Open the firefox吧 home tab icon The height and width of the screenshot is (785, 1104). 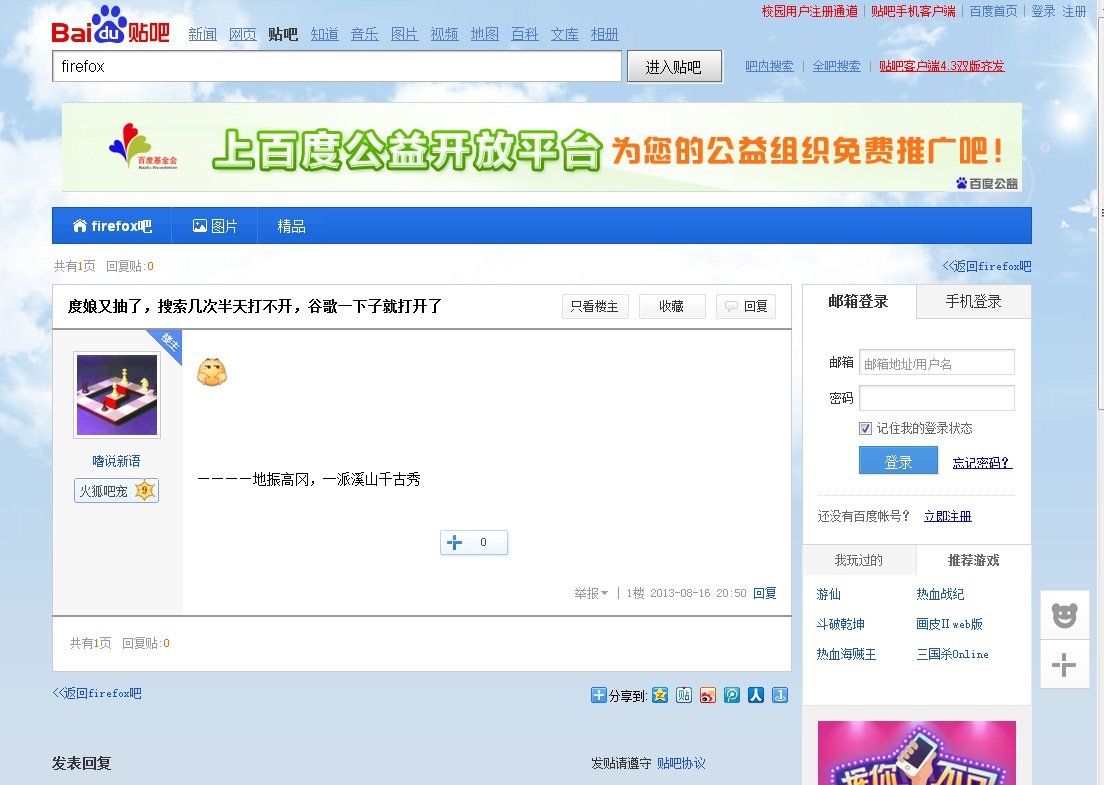[80, 226]
